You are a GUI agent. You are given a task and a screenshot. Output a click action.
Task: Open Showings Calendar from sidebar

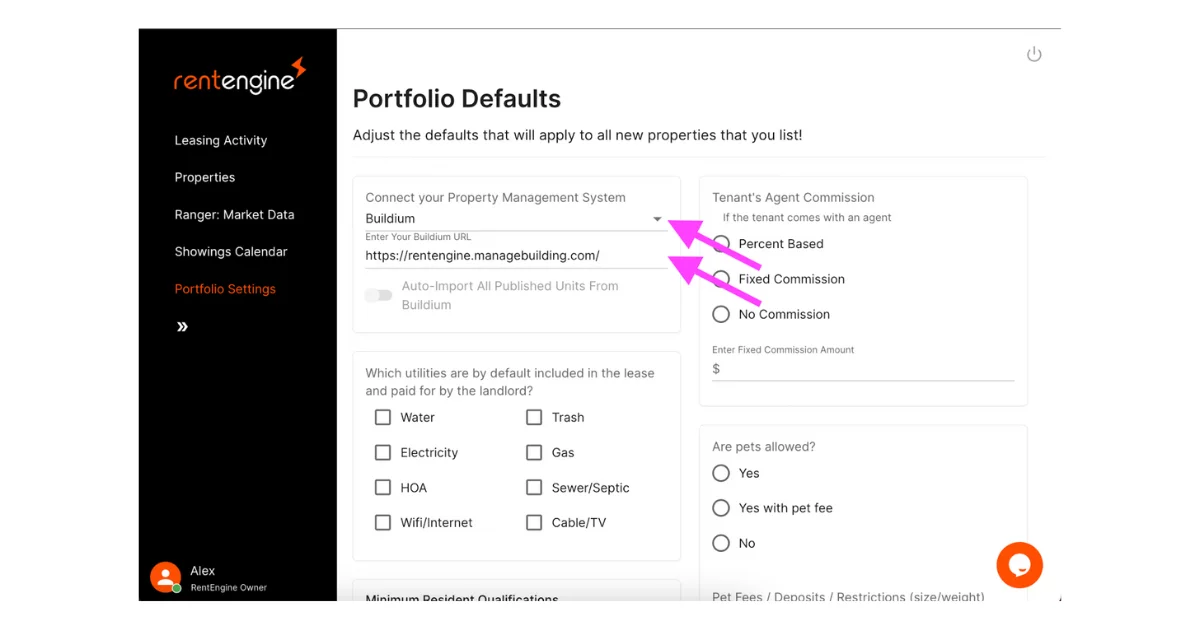click(231, 252)
